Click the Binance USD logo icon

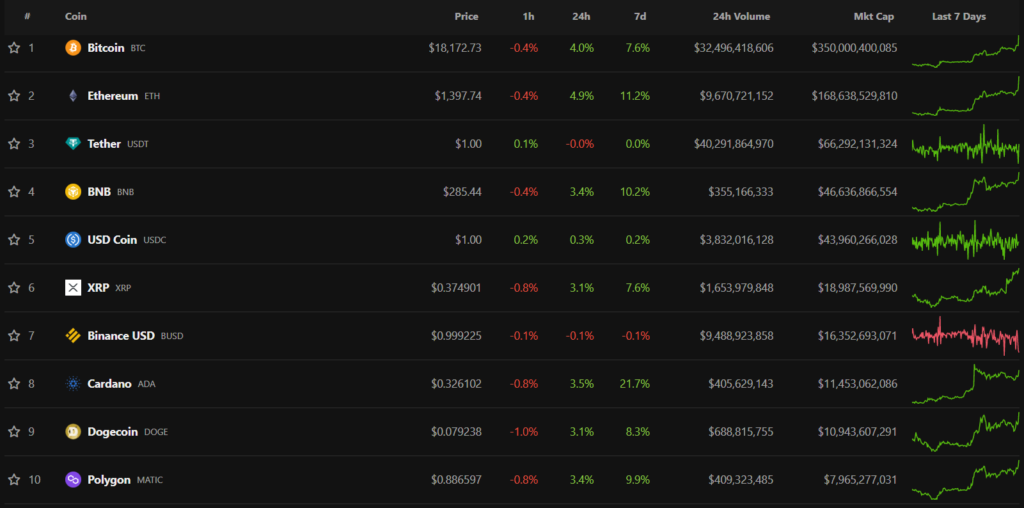[73, 336]
